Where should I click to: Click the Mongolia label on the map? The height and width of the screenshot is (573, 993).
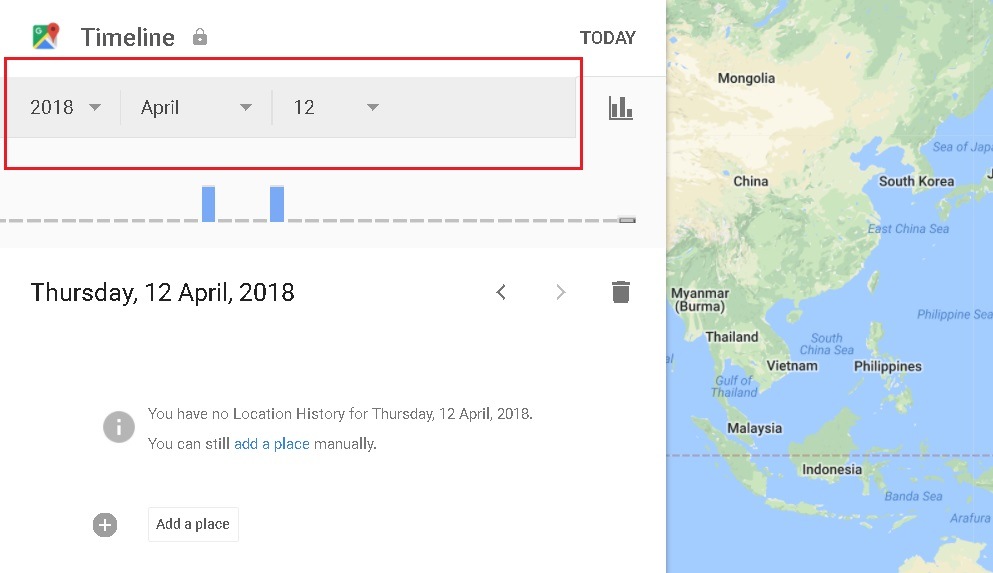[746, 78]
